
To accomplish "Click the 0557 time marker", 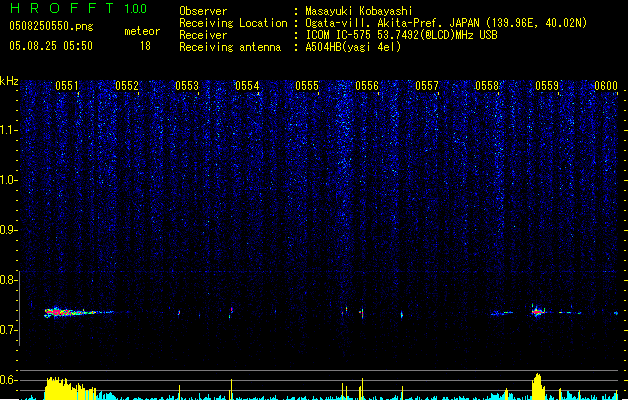I will point(427,86).
